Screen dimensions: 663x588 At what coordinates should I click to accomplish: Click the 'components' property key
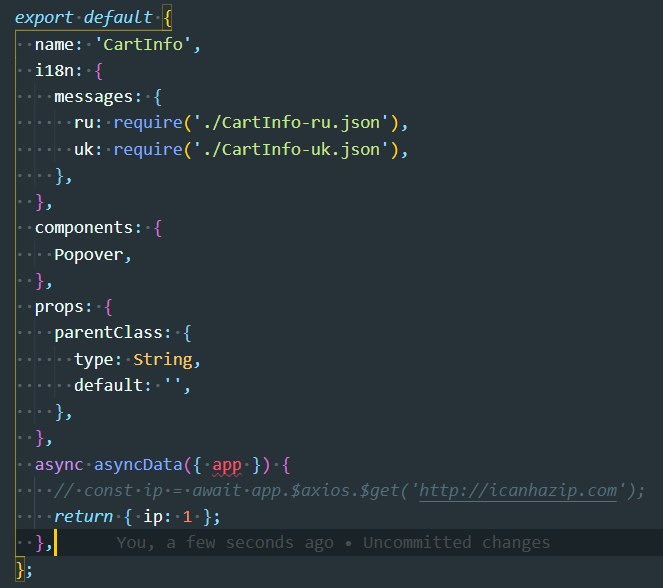[84, 228]
